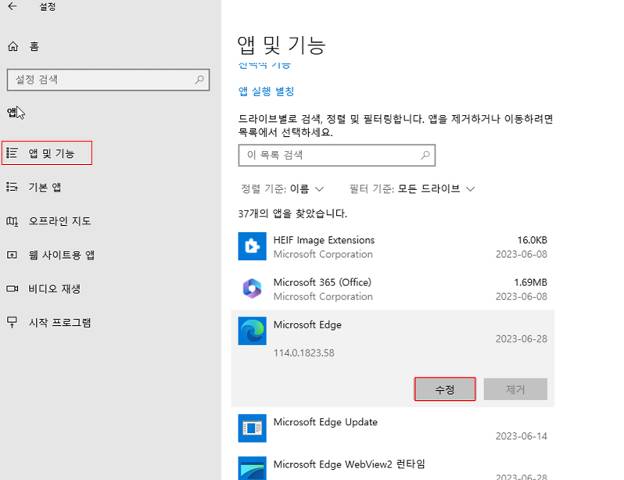
Task: Open 비디오 재생 camera icon
Action: [x=12, y=289]
